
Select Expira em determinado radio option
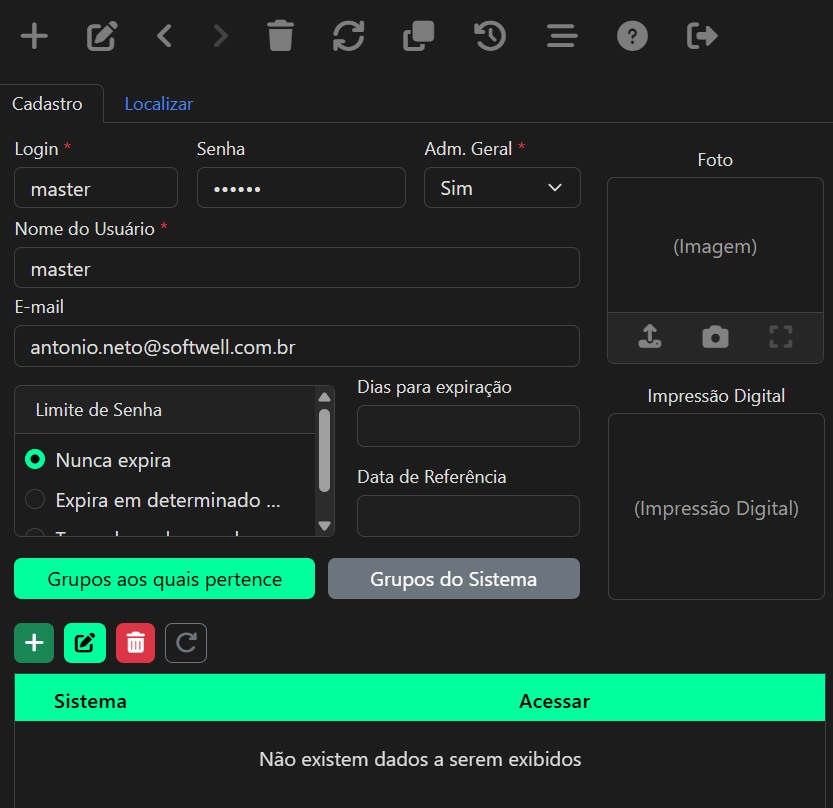35,499
